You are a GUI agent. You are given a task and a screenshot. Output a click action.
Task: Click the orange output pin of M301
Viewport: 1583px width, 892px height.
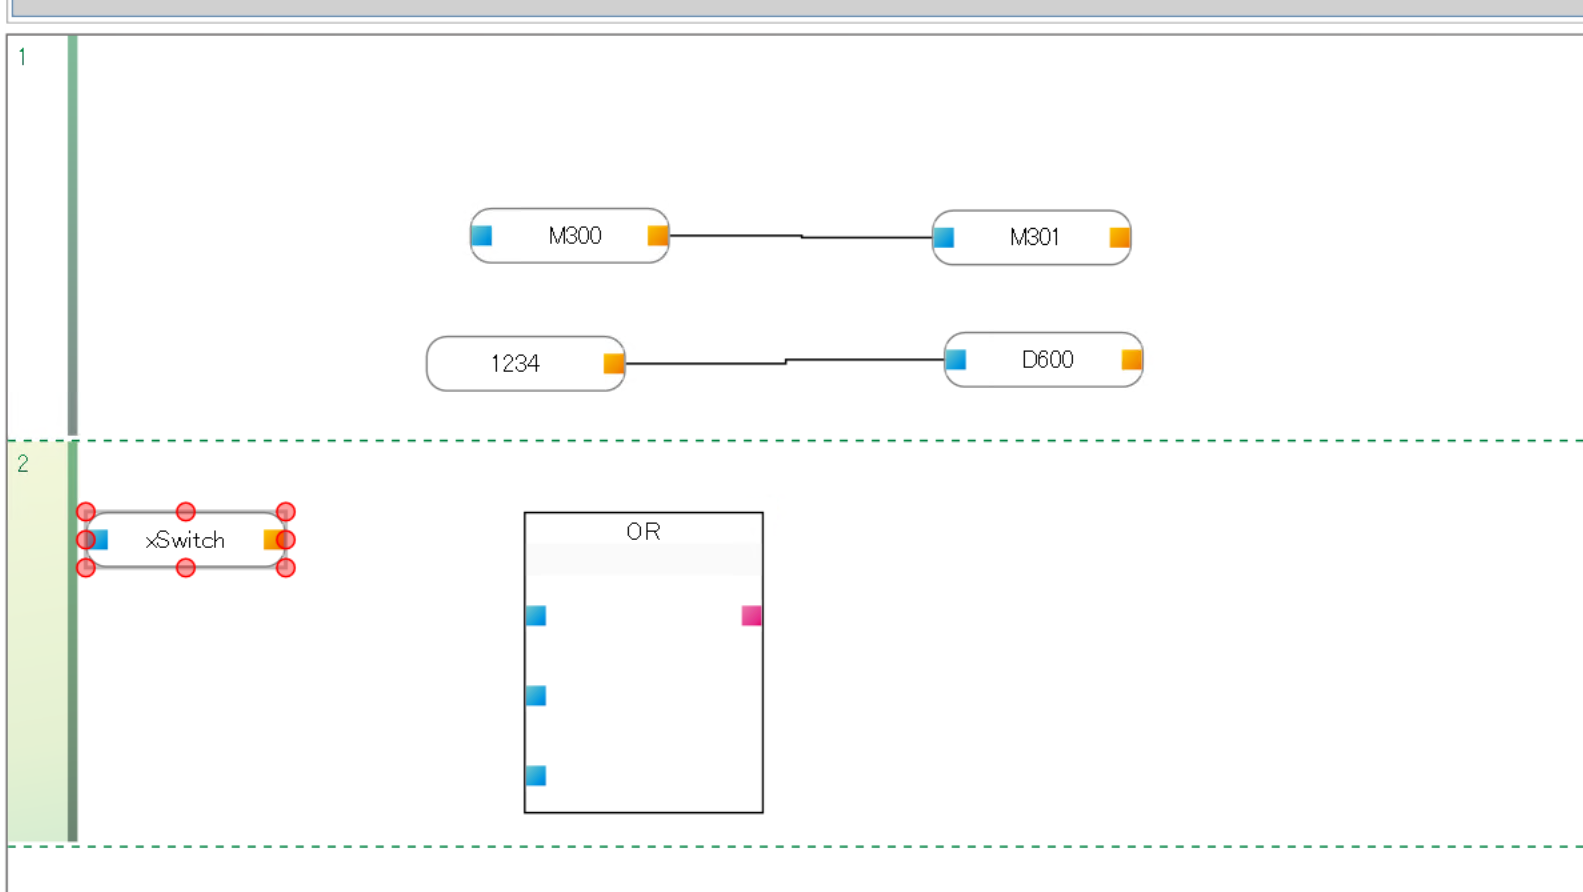[1119, 238]
